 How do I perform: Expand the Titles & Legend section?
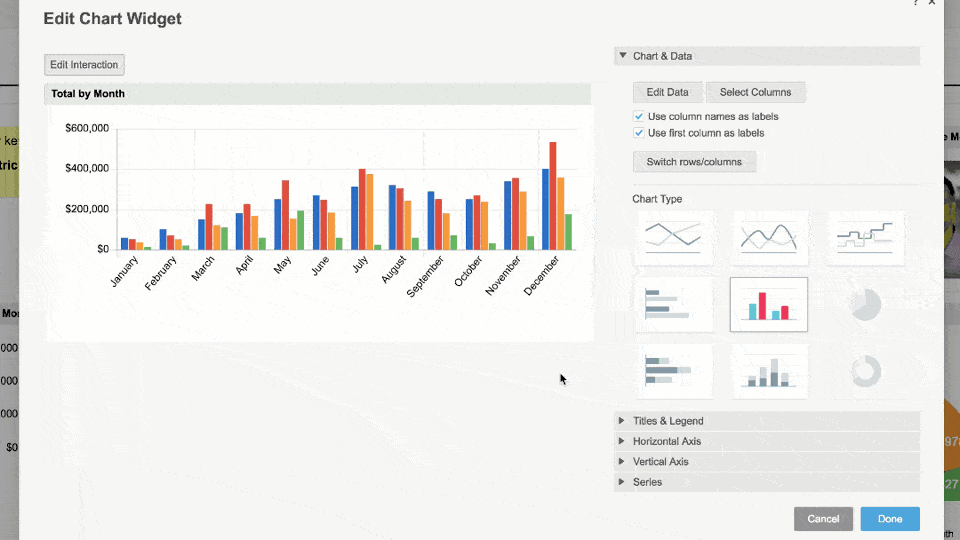tap(668, 421)
